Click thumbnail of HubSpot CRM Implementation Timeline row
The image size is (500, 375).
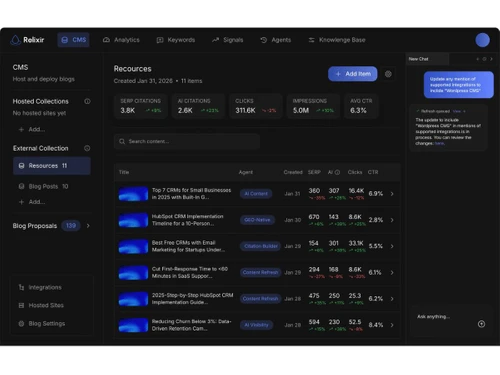(x=133, y=220)
